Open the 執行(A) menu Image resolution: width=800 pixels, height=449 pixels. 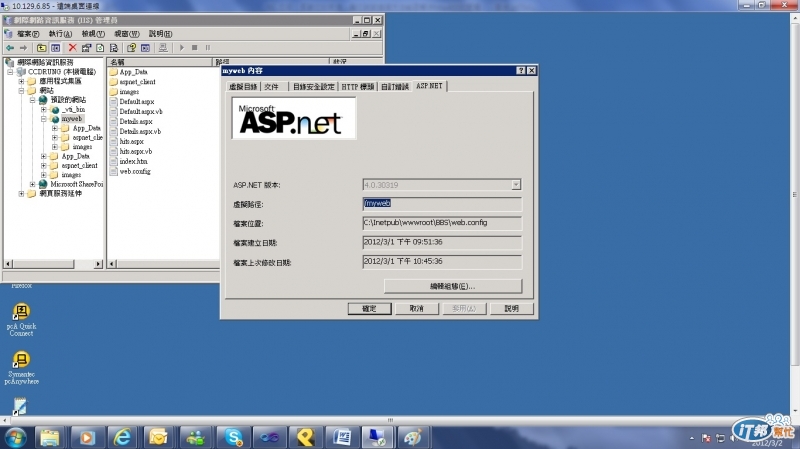[60, 34]
